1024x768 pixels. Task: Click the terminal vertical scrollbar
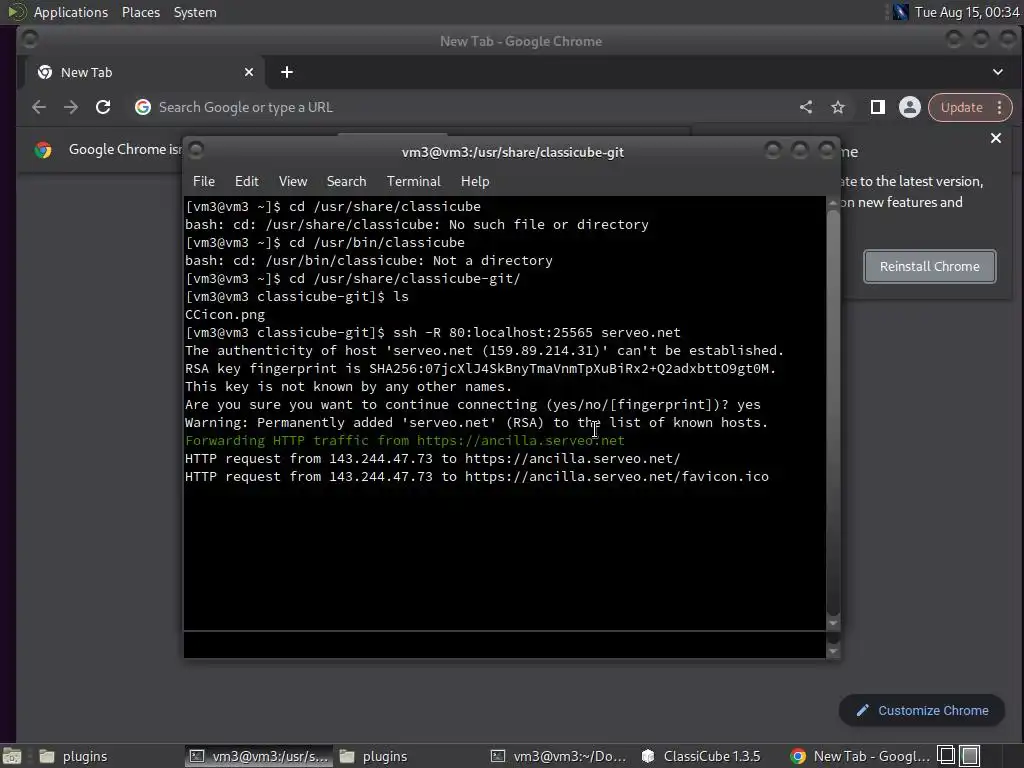click(x=833, y=413)
